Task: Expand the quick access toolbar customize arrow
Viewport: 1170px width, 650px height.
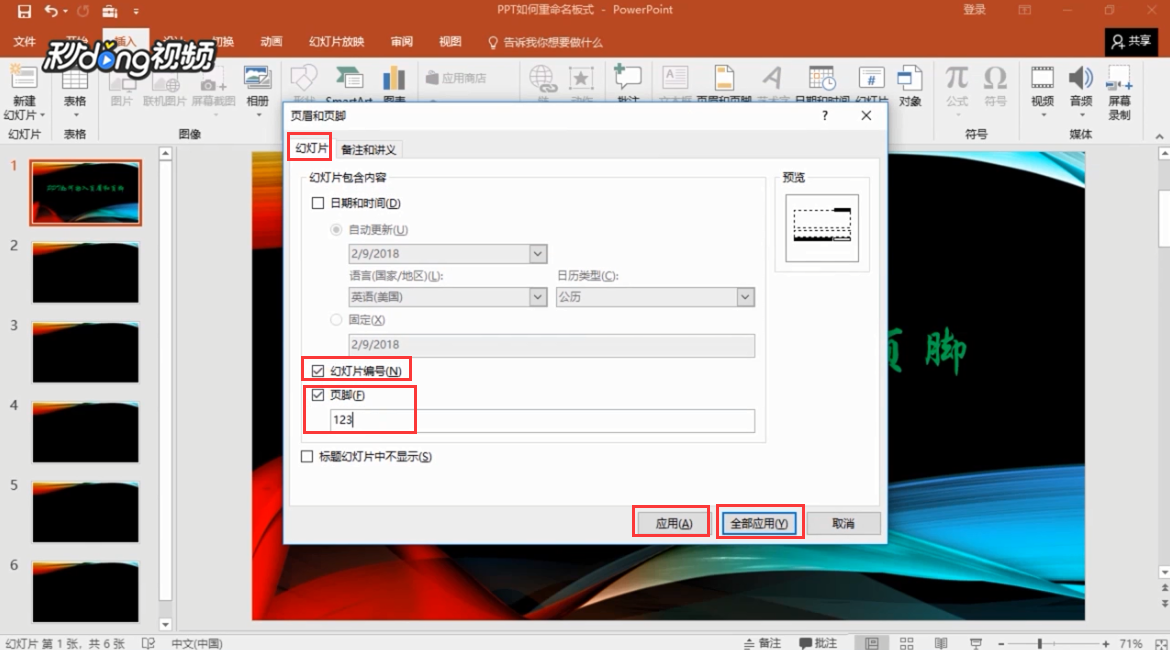Action: point(136,11)
